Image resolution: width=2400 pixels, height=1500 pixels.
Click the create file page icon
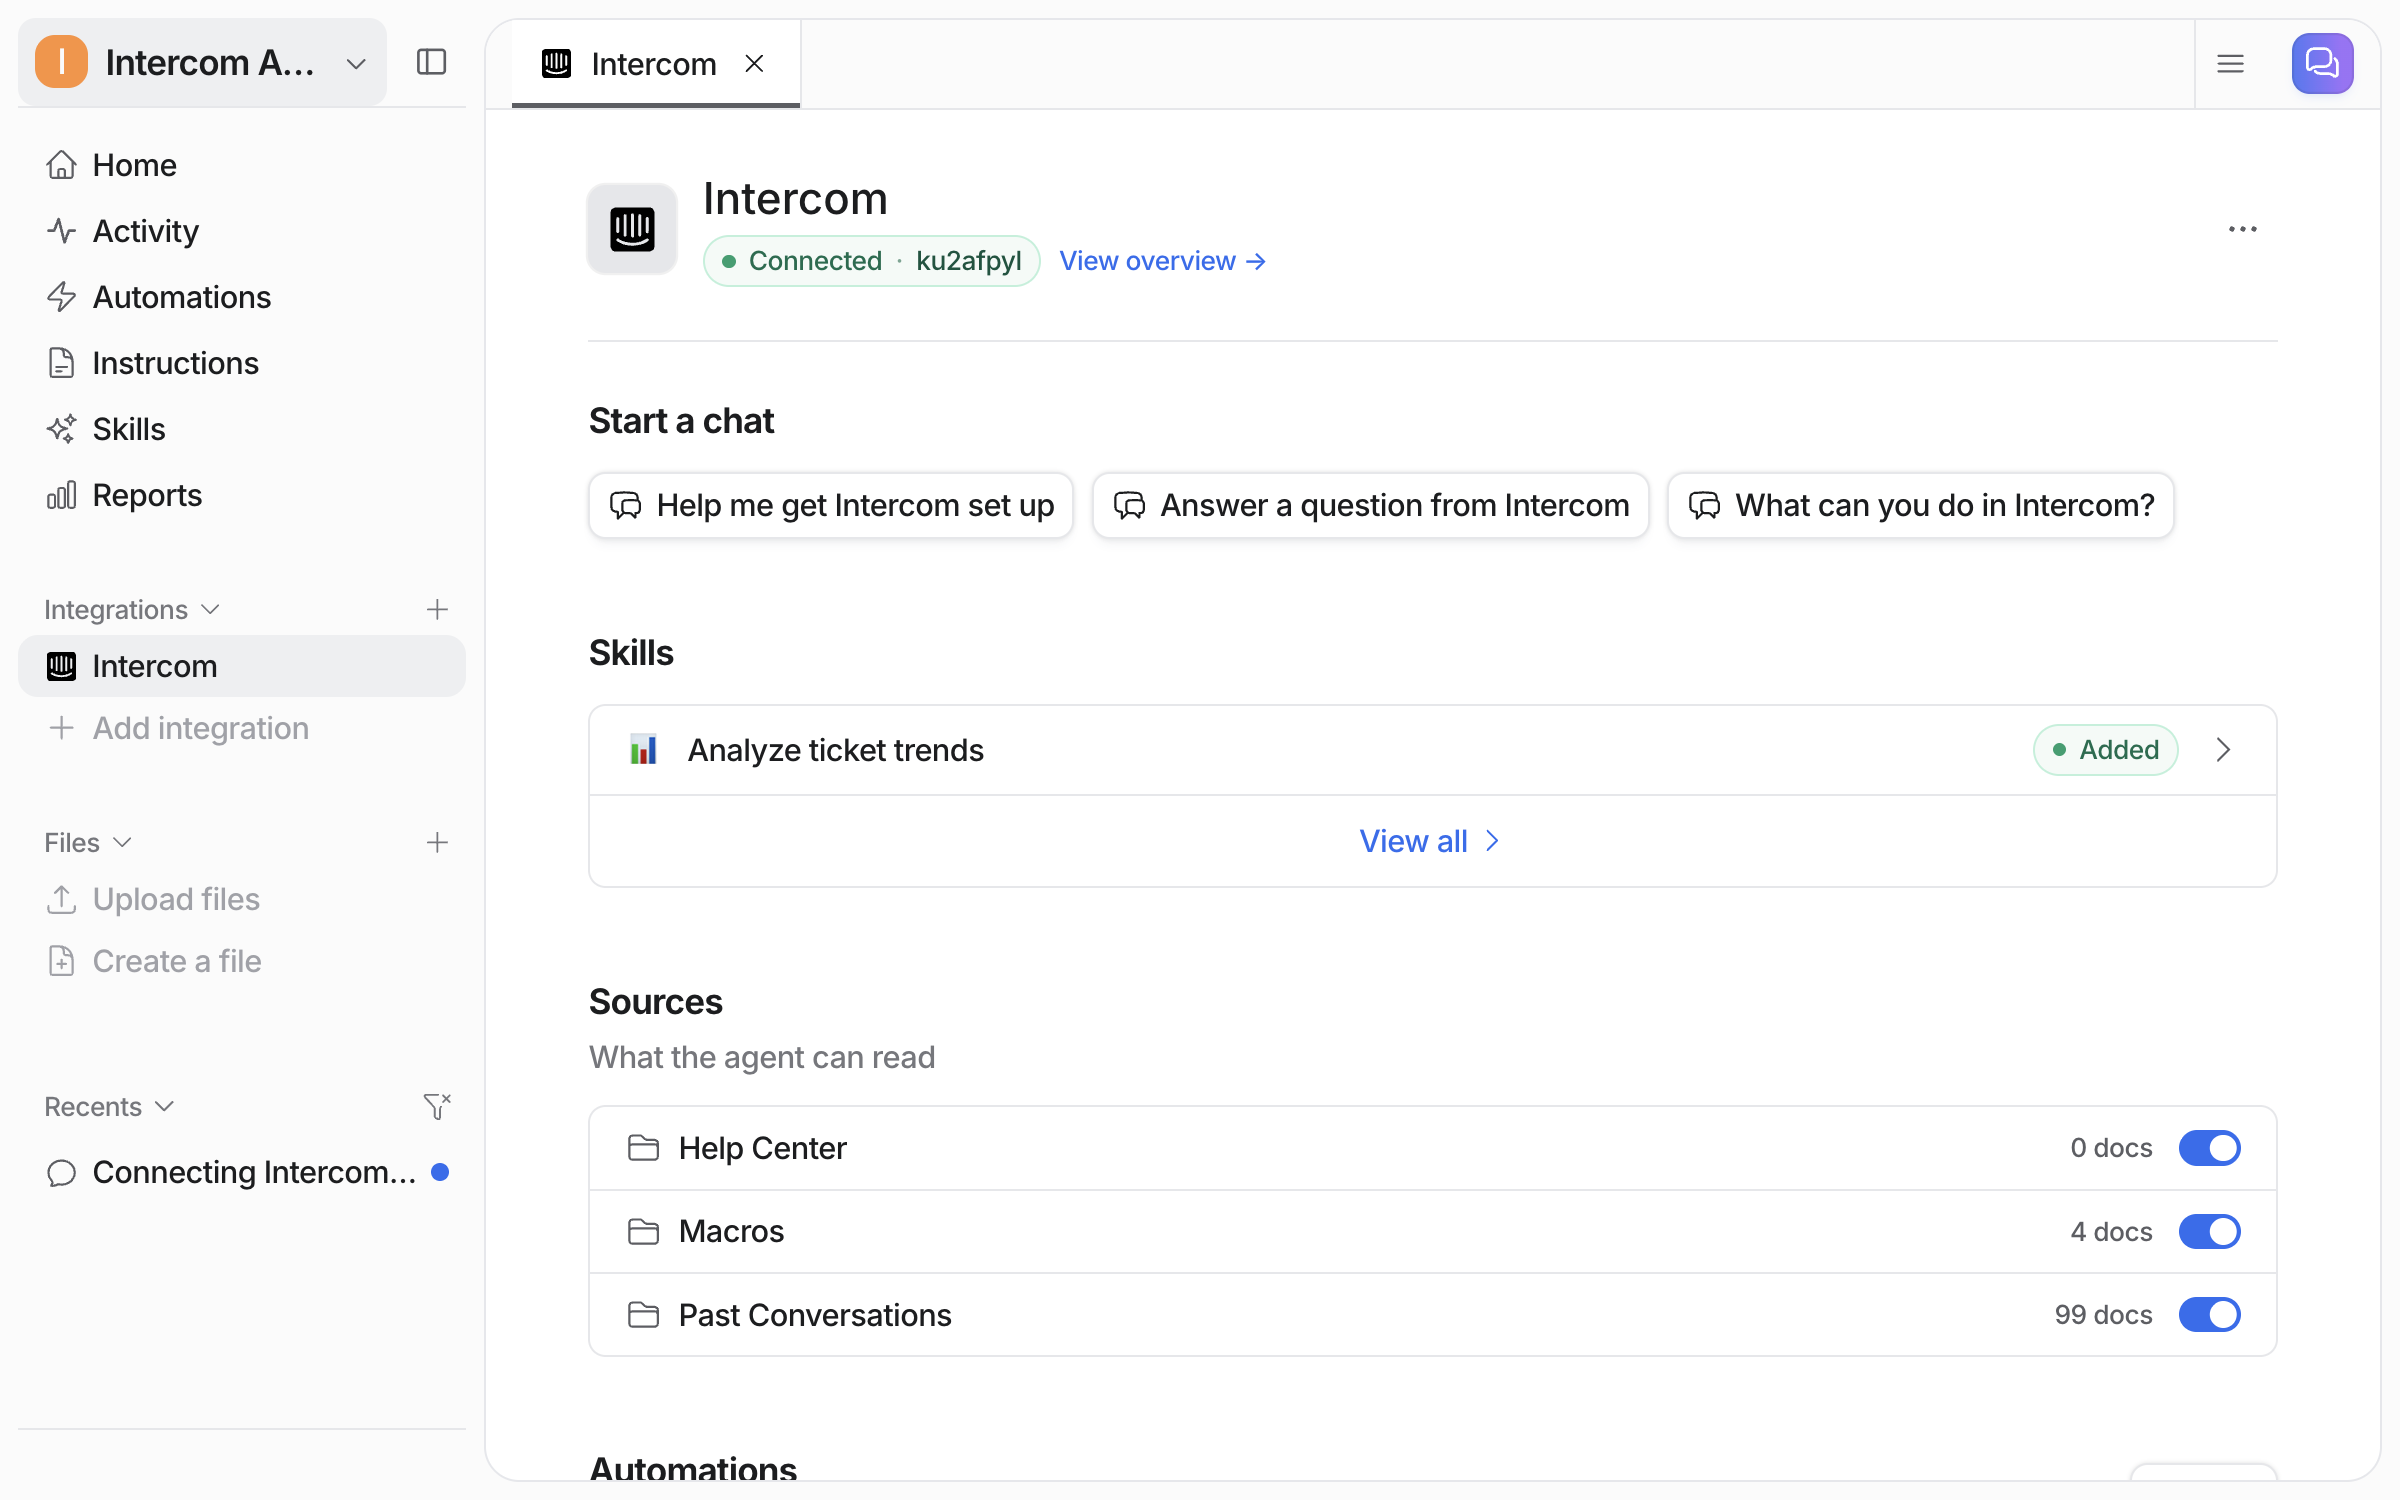(62, 961)
